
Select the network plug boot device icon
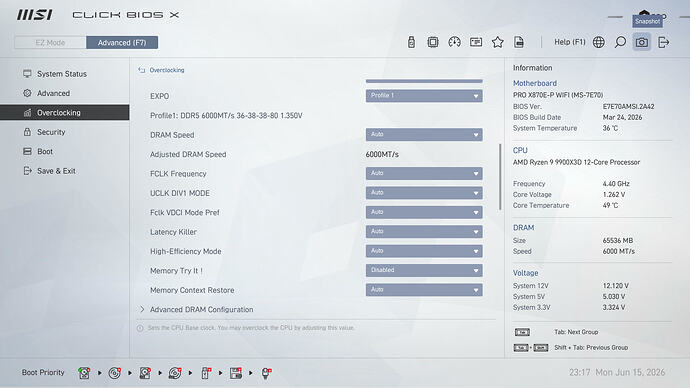coord(266,373)
